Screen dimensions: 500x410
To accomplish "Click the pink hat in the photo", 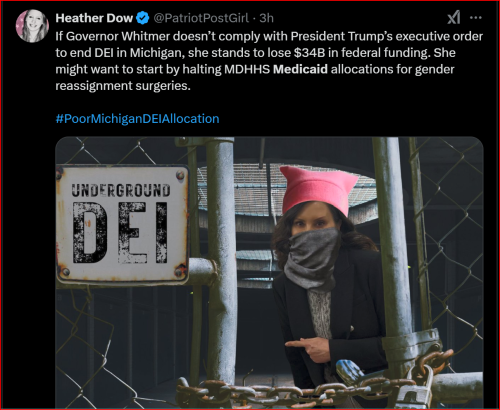I will (x=317, y=189).
